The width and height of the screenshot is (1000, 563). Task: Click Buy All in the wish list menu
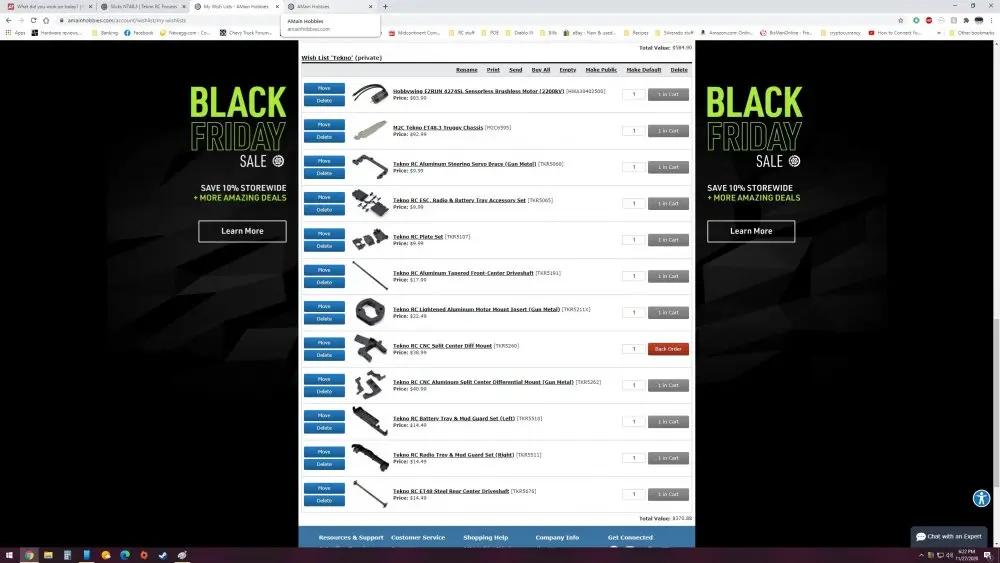[x=540, y=70]
